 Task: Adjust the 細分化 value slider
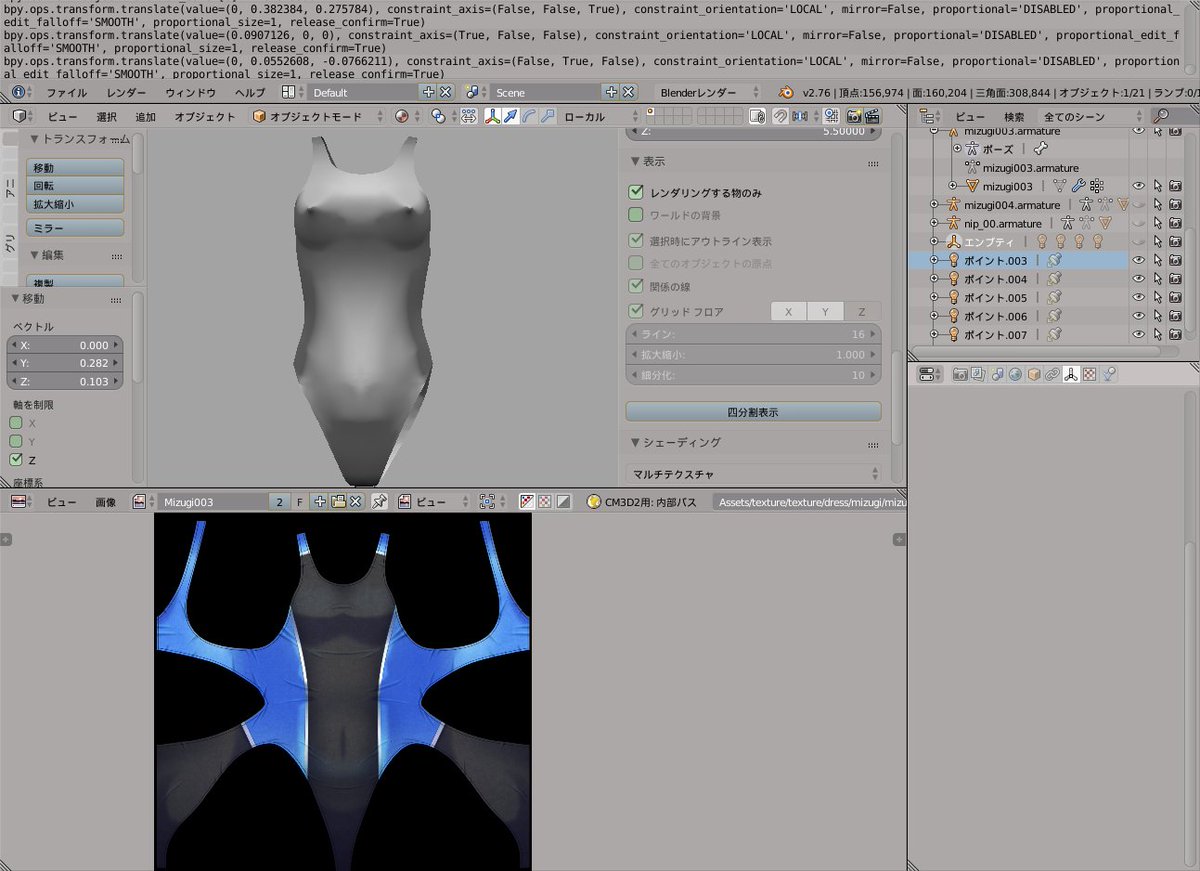[754, 375]
